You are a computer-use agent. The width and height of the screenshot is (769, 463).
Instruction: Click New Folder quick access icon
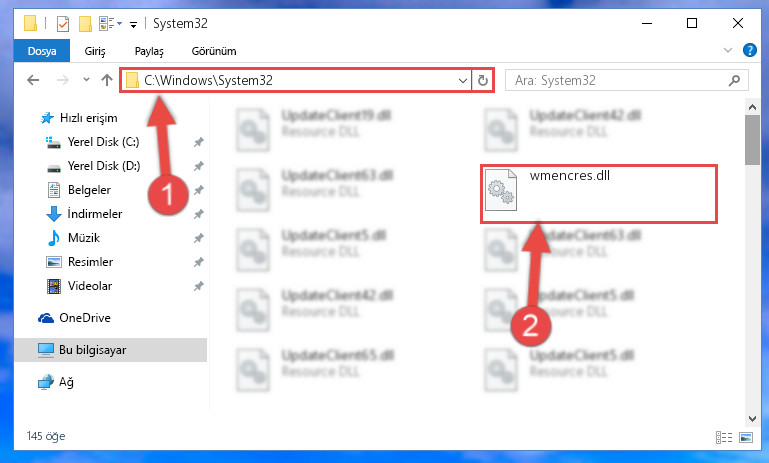tap(85, 24)
